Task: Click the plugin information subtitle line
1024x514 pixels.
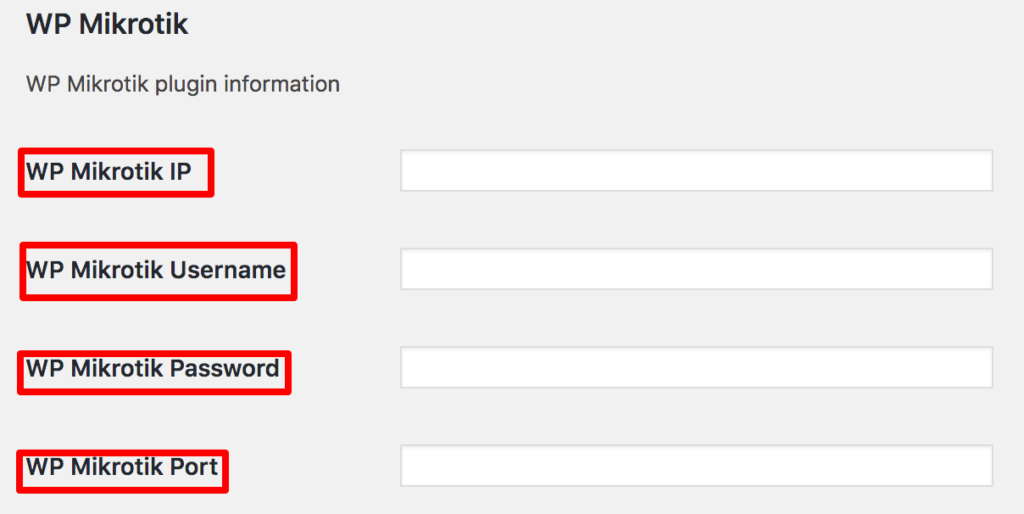Action: (x=183, y=84)
